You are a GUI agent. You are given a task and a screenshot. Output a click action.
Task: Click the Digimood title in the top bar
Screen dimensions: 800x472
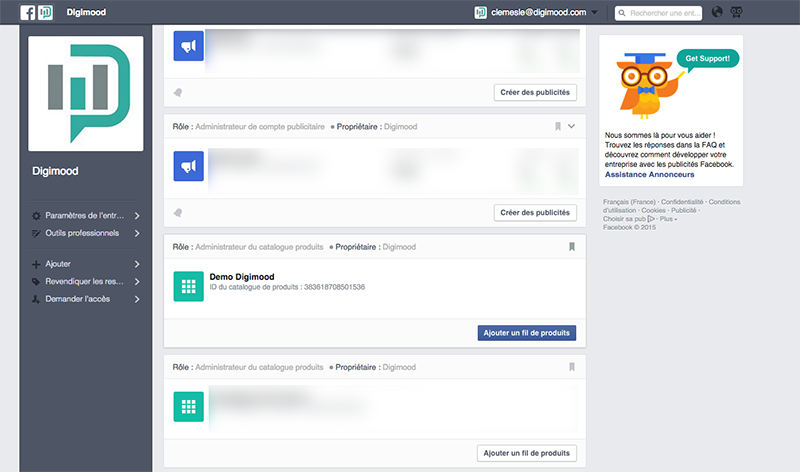[86, 12]
